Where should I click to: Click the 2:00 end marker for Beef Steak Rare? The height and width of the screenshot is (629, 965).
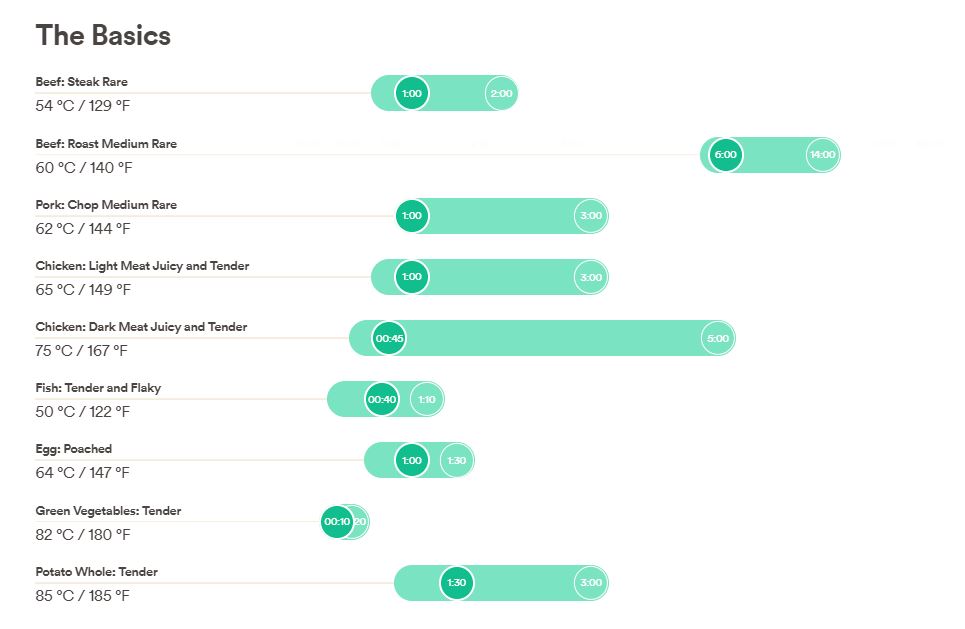pyautogui.click(x=501, y=94)
